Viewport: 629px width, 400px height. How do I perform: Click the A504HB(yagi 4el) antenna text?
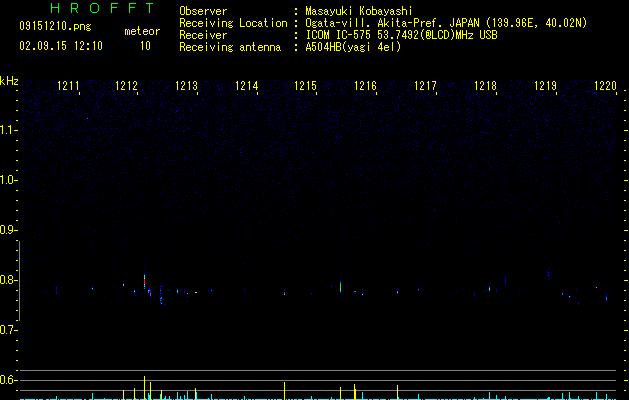[x=353, y=47]
